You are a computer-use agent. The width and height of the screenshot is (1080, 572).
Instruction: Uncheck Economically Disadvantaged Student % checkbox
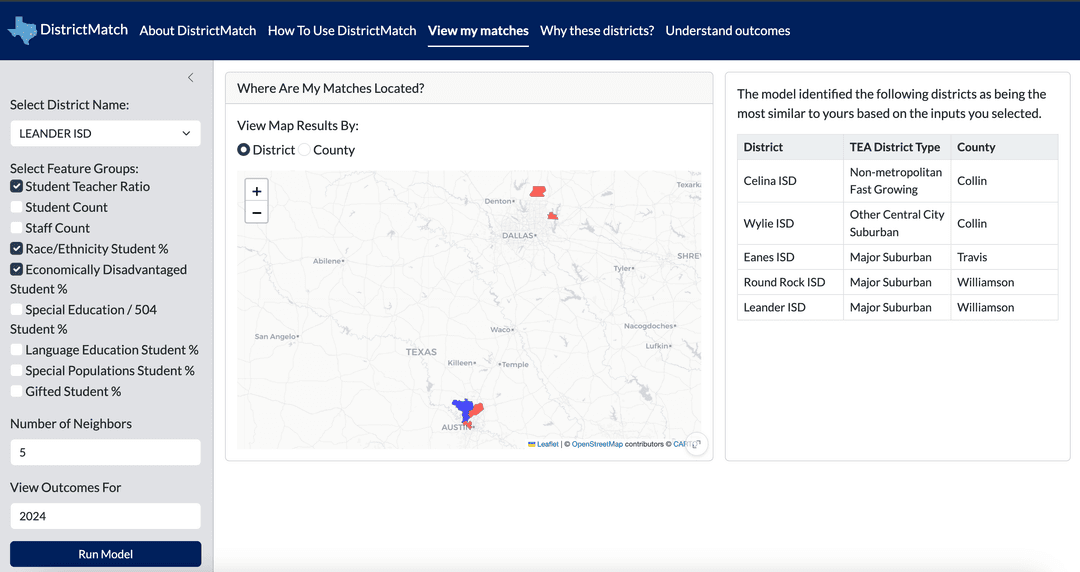pyautogui.click(x=17, y=269)
